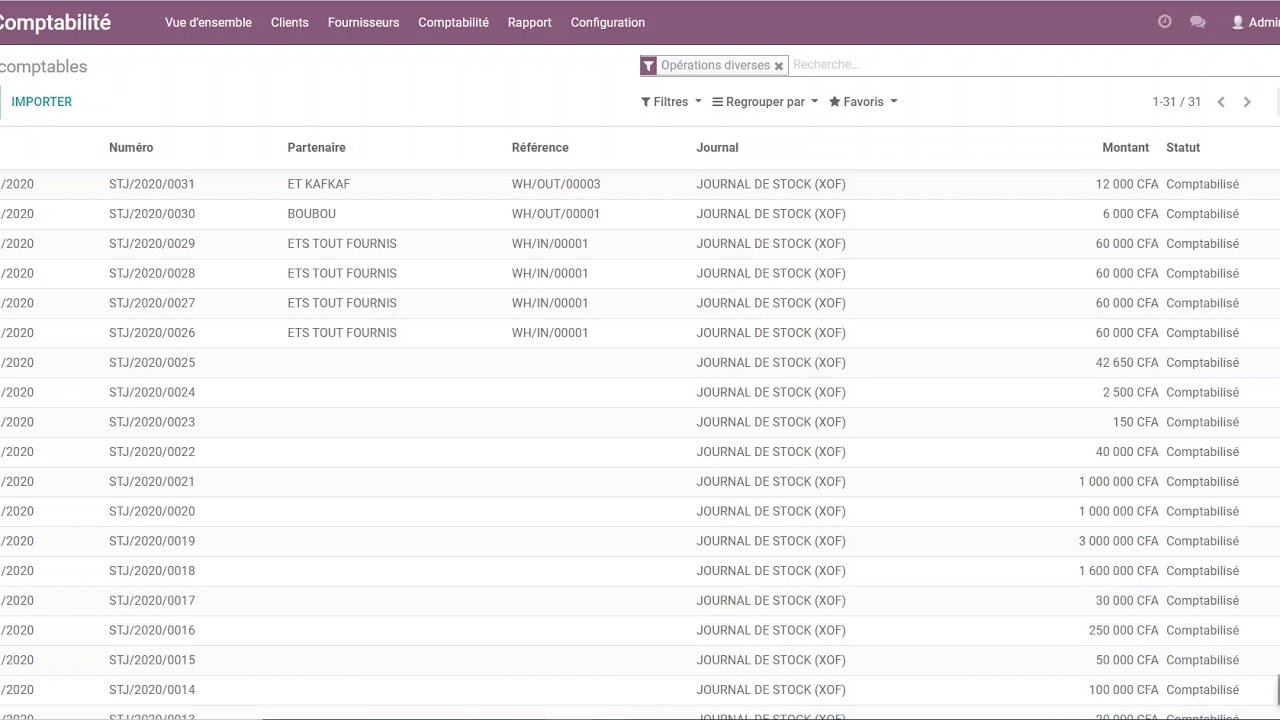Click the 50 000 CFA amount
This screenshot has height=720, width=1280.
pos(1127,660)
